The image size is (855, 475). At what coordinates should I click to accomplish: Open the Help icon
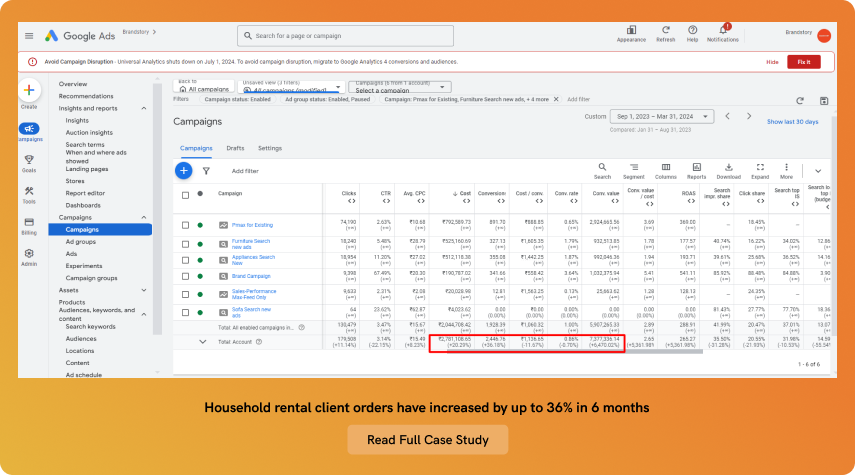coord(692,30)
